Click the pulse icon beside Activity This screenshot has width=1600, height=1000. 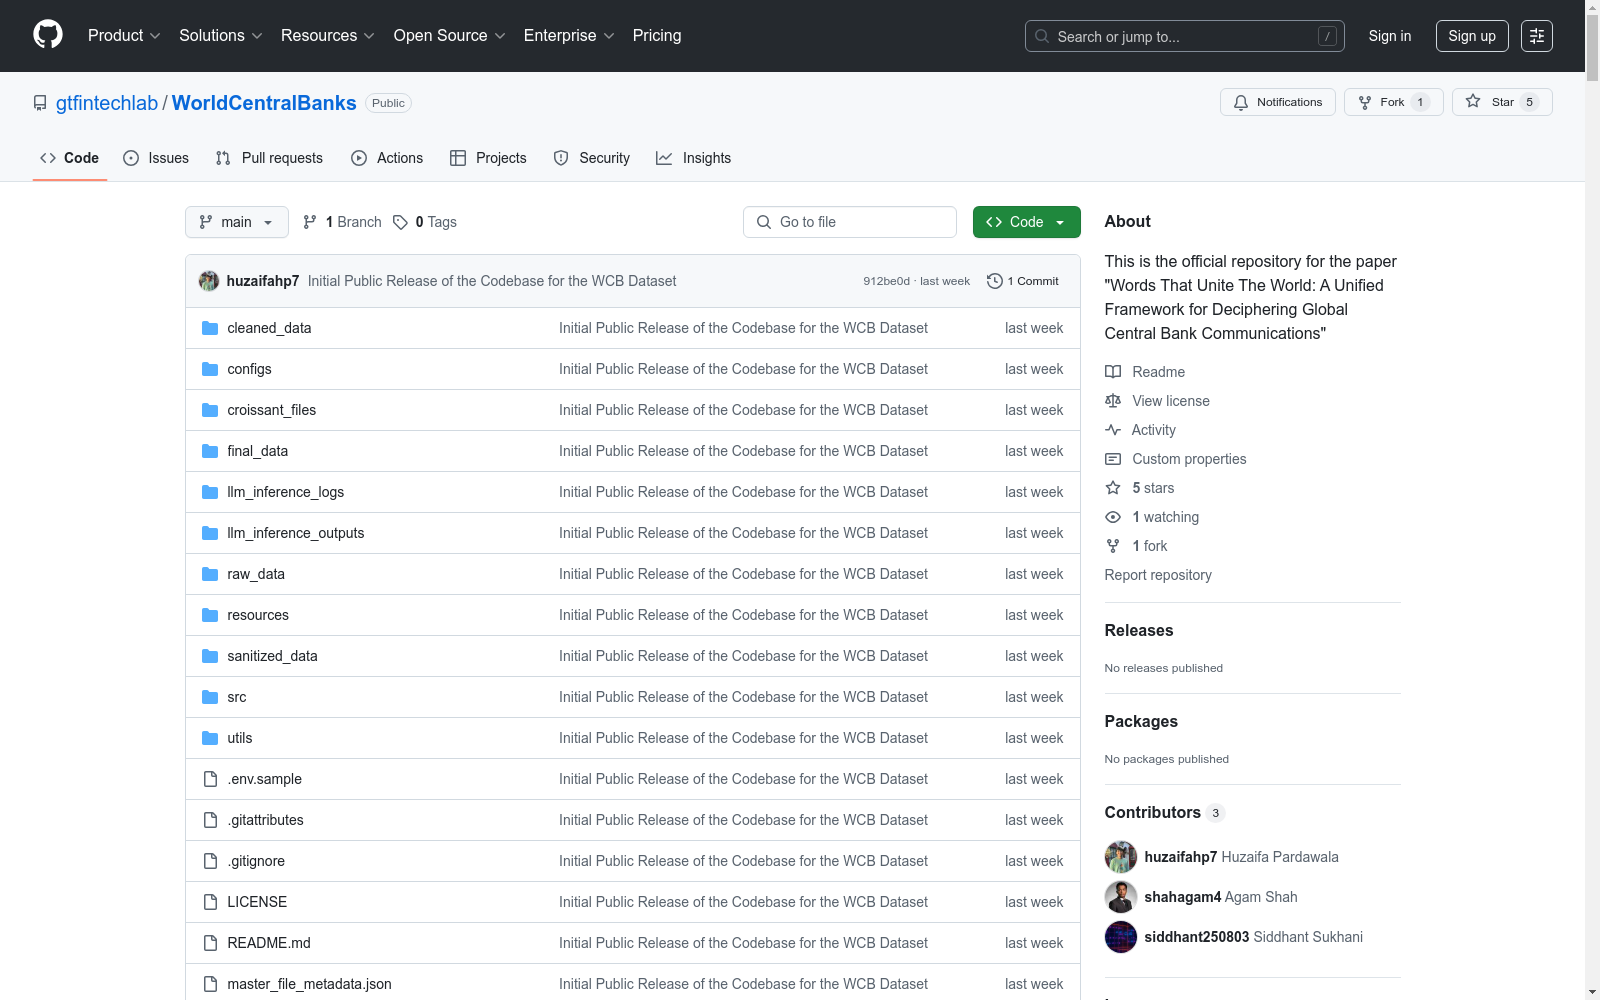click(x=1113, y=430)
